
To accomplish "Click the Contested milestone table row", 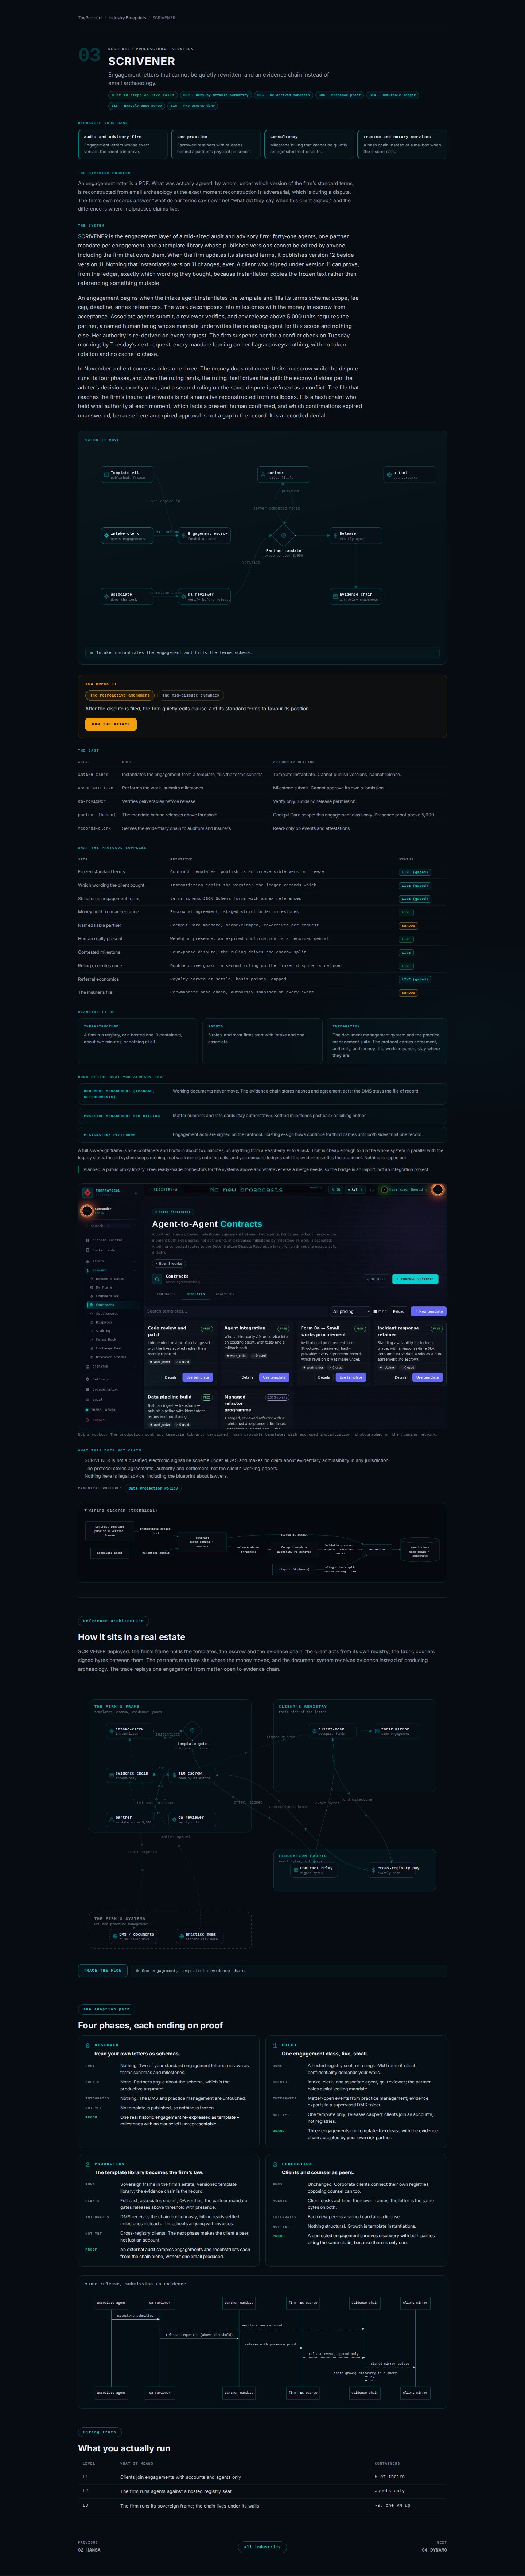I will (262, 952).
